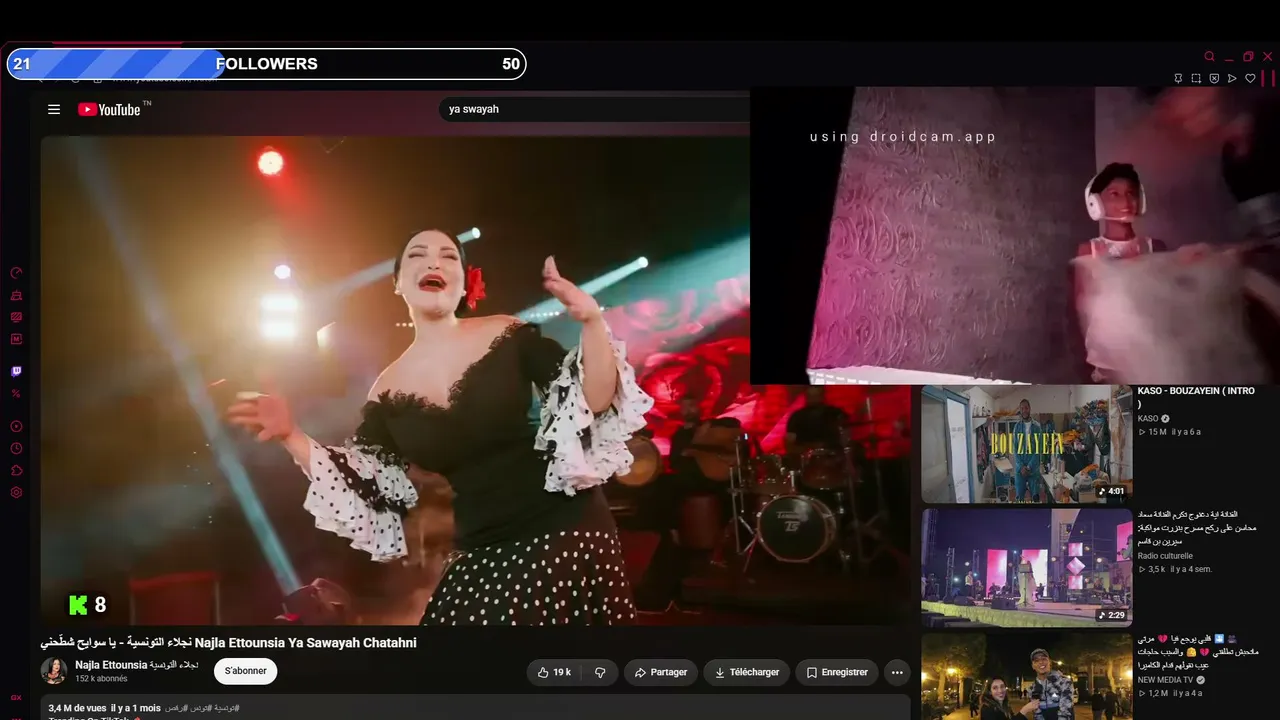Save video with the Enregistrer button
1280x720 pixels.
[x=837, y=673]
